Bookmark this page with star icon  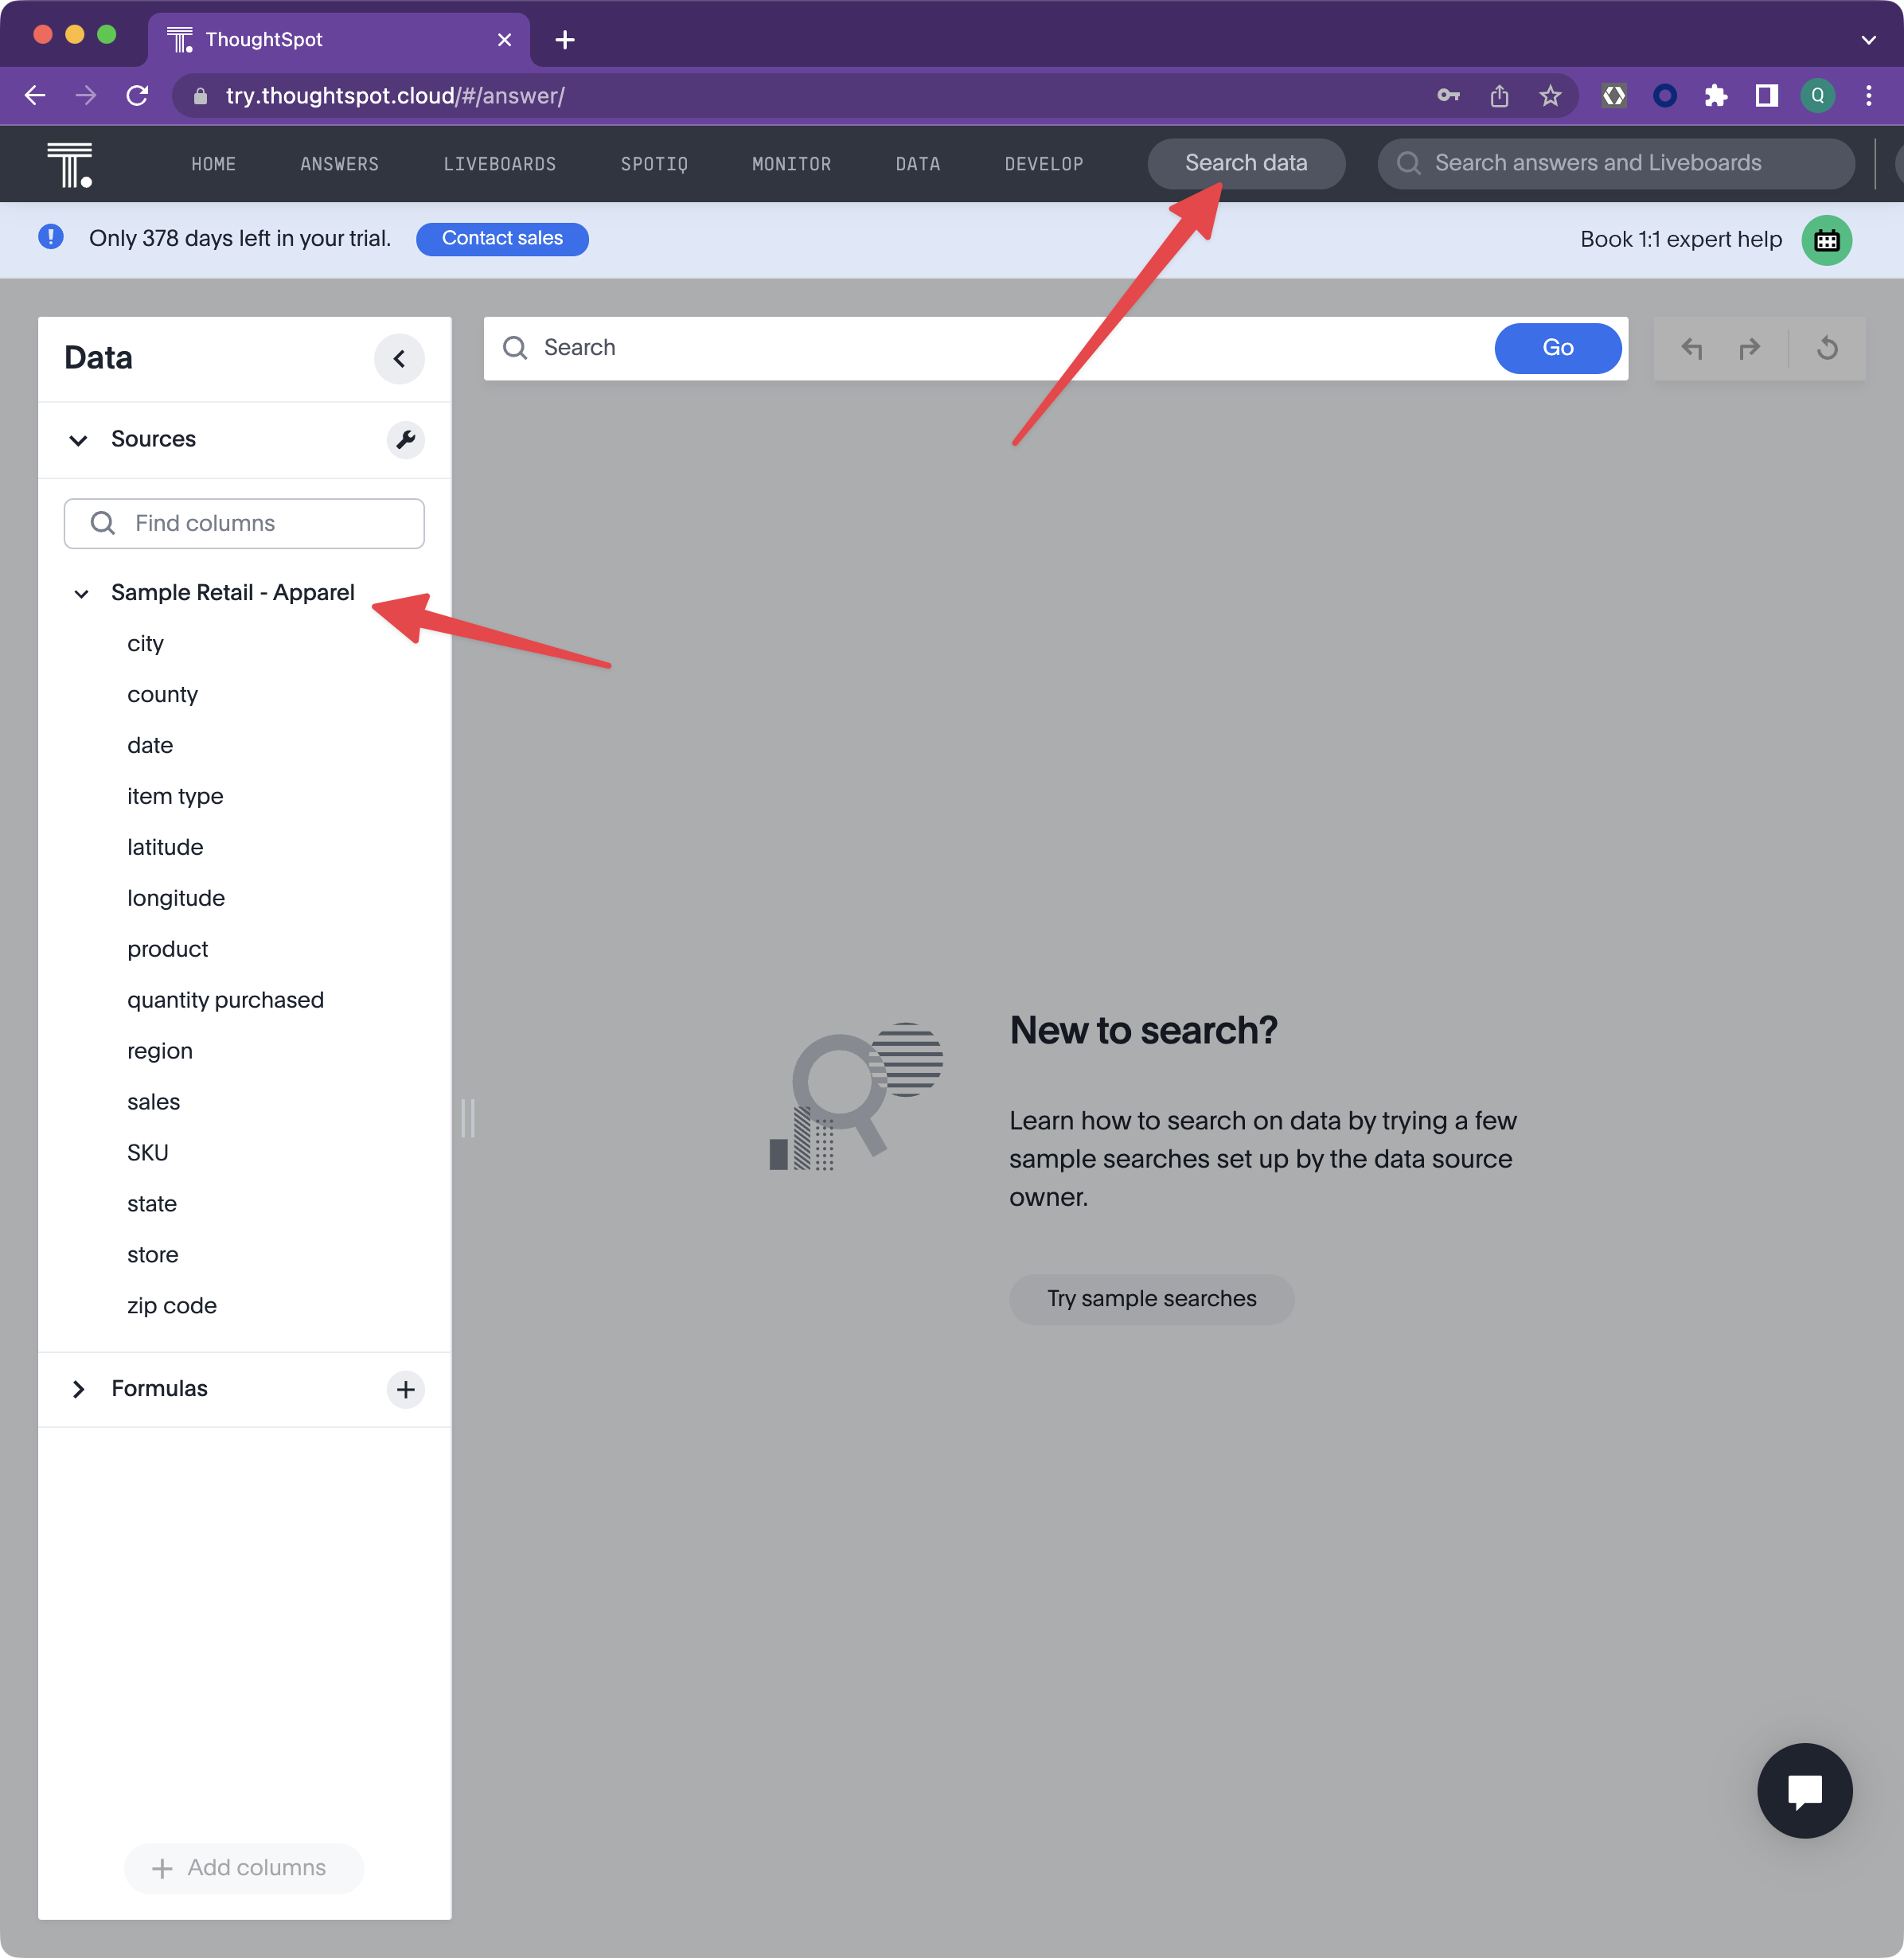(1550, 95)
